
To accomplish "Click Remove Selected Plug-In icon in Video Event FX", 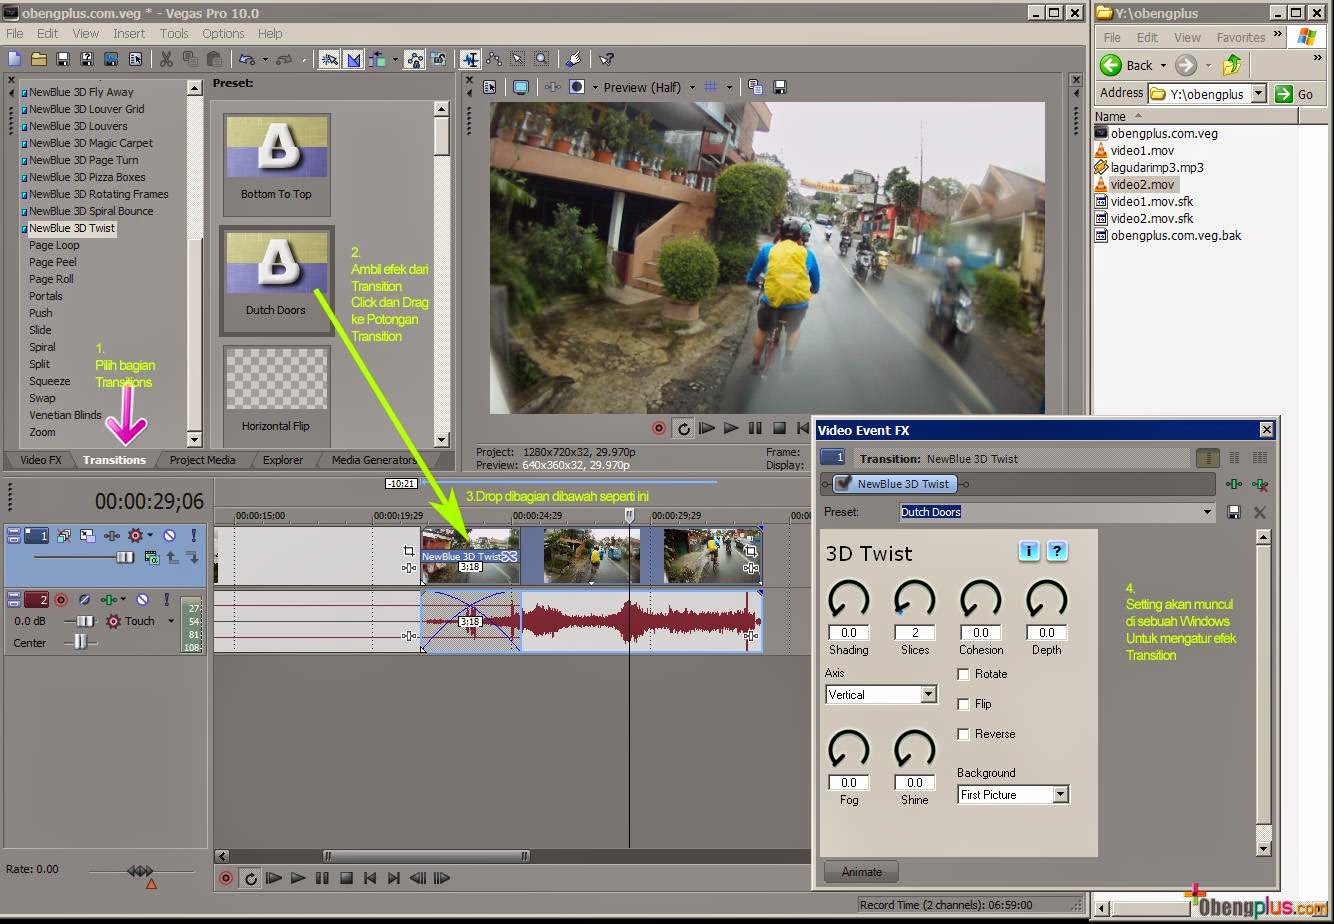I will (x=1260, y=484).
